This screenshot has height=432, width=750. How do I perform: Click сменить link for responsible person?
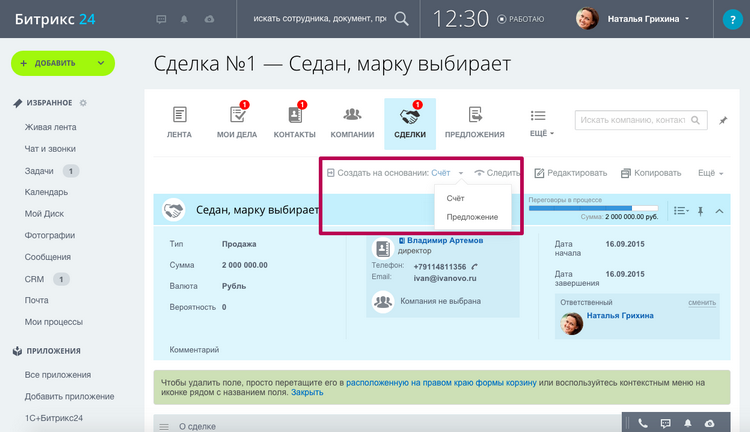click(x=702, y=302)
